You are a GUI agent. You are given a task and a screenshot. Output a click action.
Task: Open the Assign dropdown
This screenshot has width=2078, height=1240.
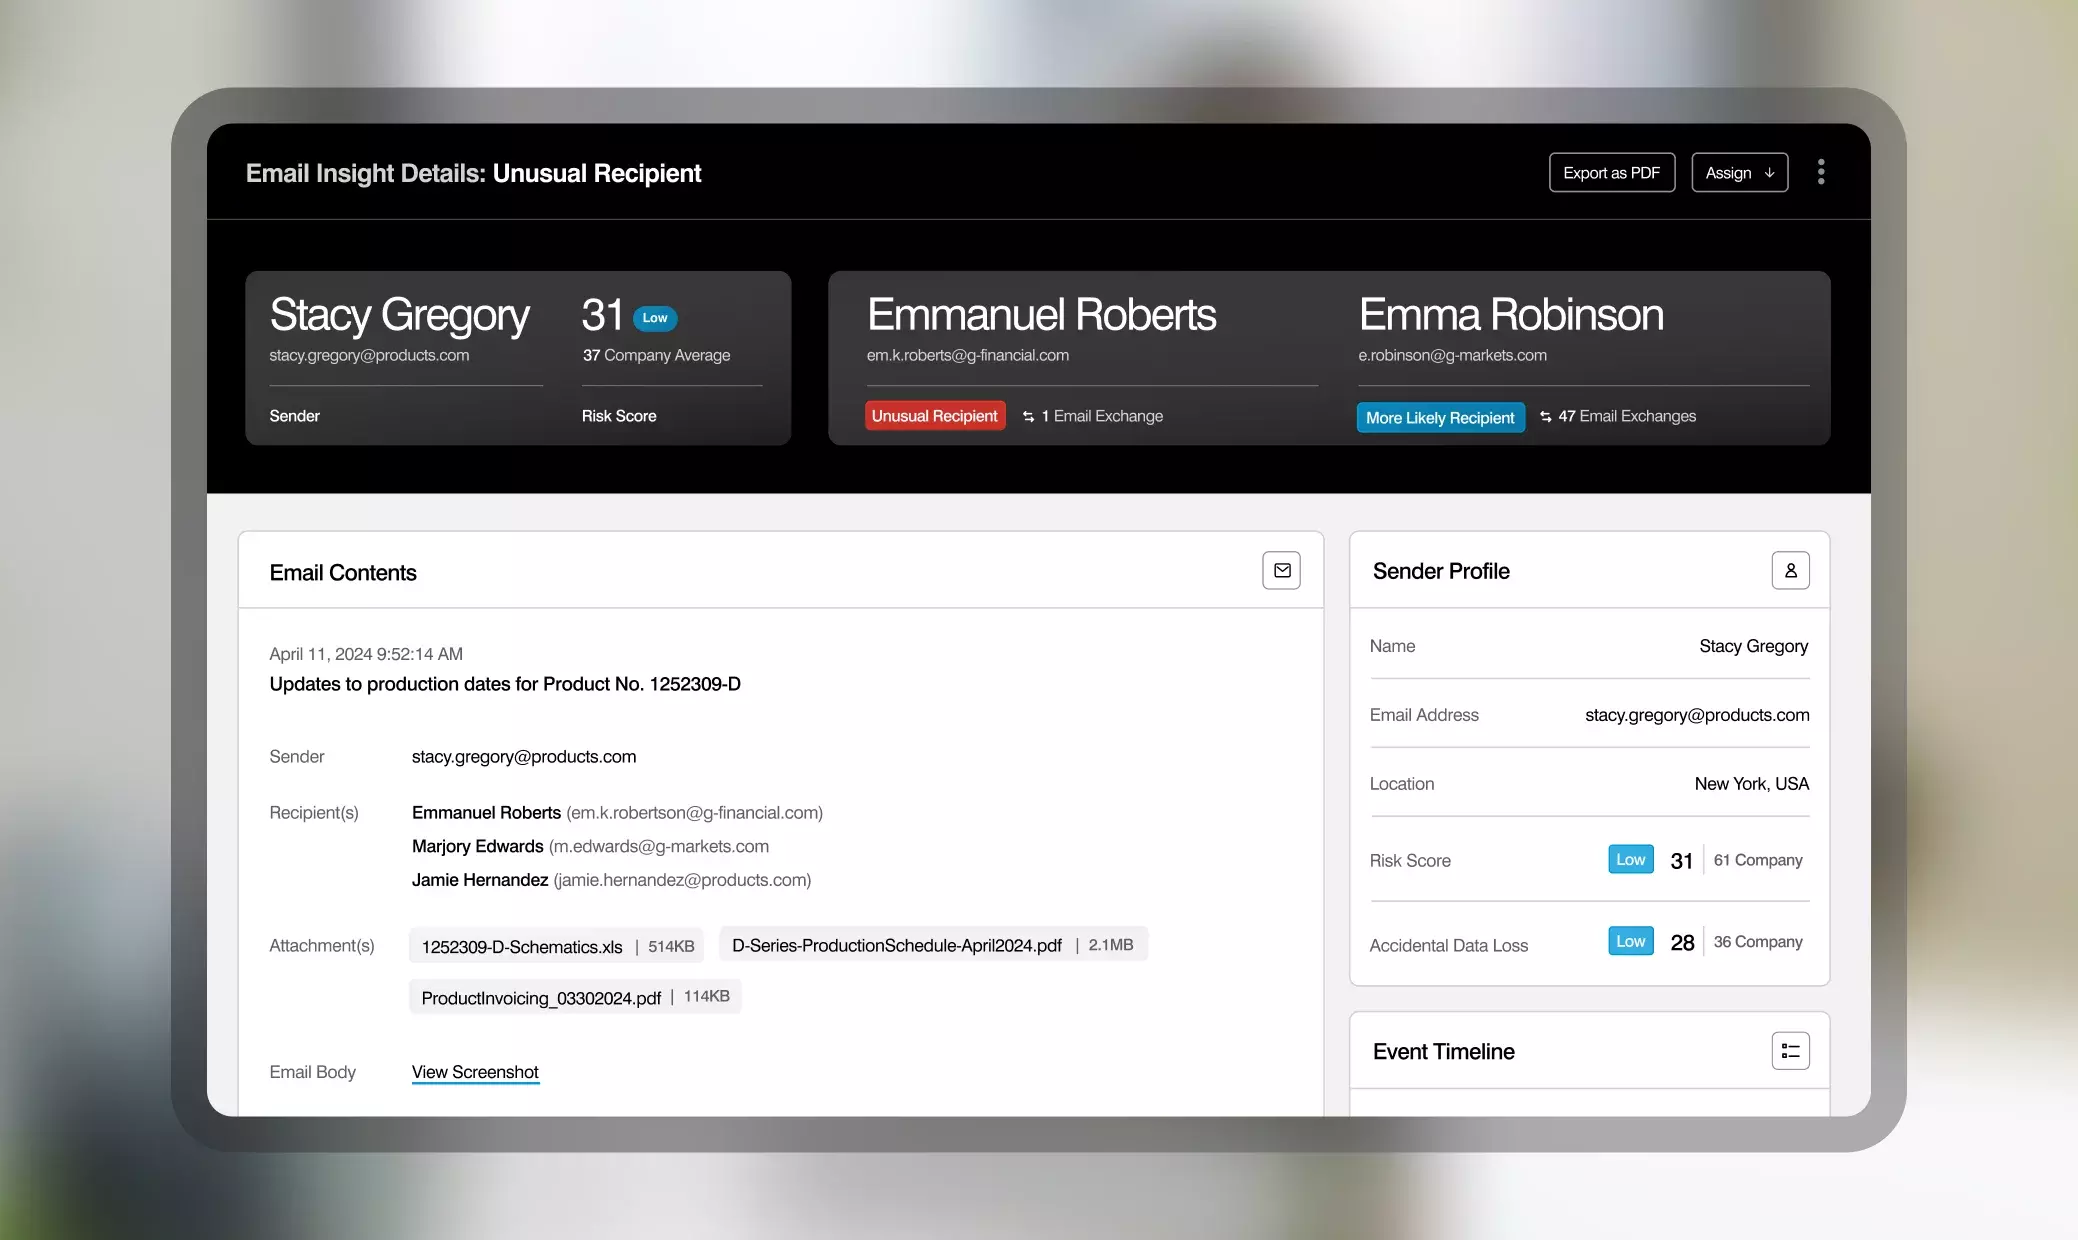(x=1739, y=172)
